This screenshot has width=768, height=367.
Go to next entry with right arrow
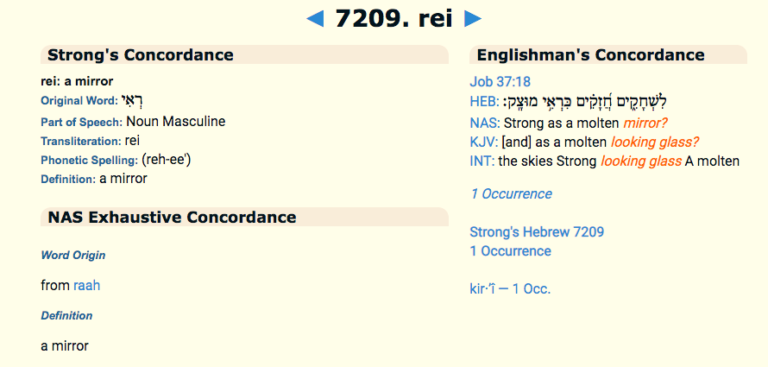coord(473,19)
